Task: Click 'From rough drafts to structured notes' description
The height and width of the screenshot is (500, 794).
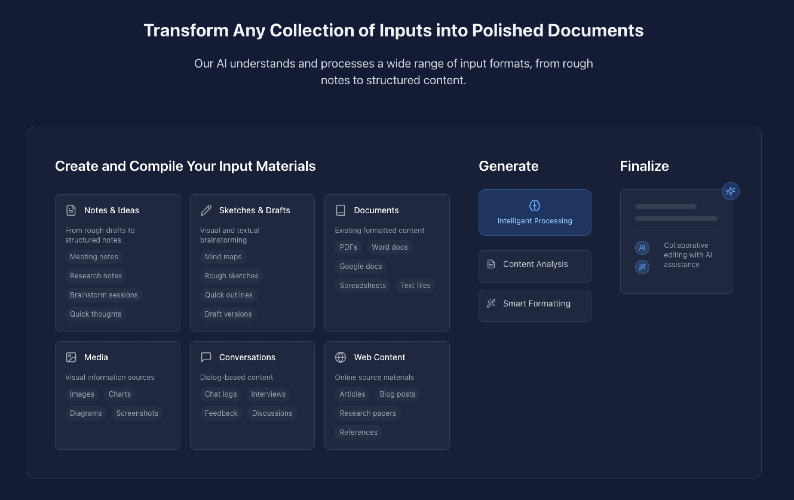Action: click(x=100, y=235)
